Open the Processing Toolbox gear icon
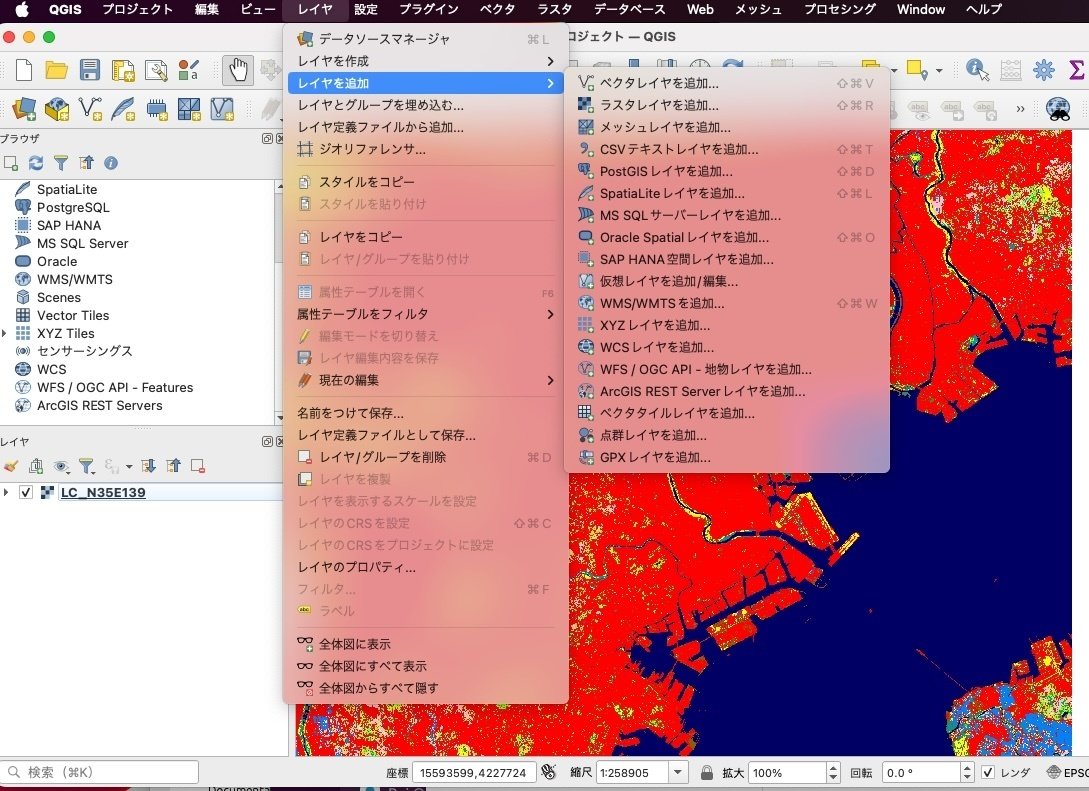Image resolution: width=1089 pixels, height=791 pixels. pyautogui.click(x=1043, y=69)
